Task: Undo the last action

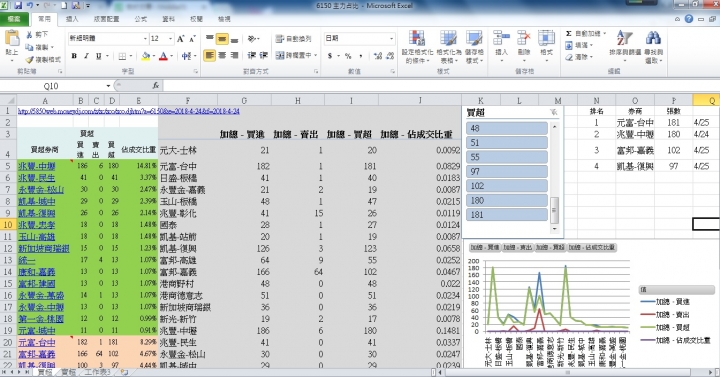Action: tap(30, 6)
